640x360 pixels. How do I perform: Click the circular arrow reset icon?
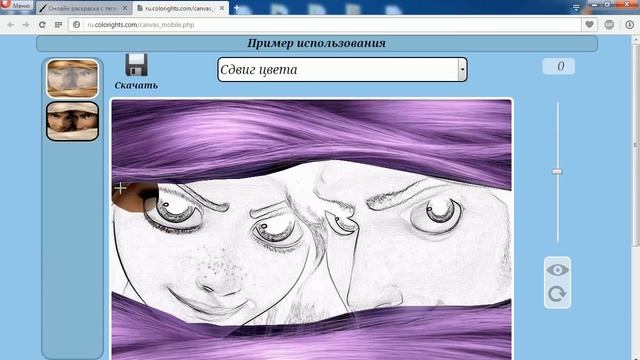[557, 294]
